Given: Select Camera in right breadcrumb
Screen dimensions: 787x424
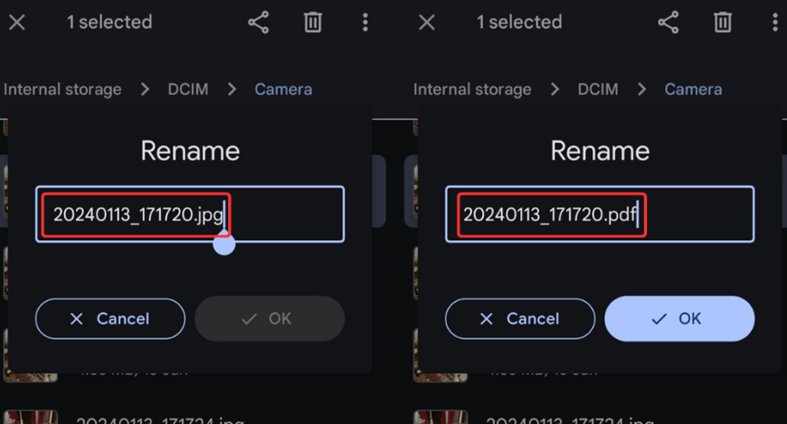Looking at the screenshot, I should 693,89.
